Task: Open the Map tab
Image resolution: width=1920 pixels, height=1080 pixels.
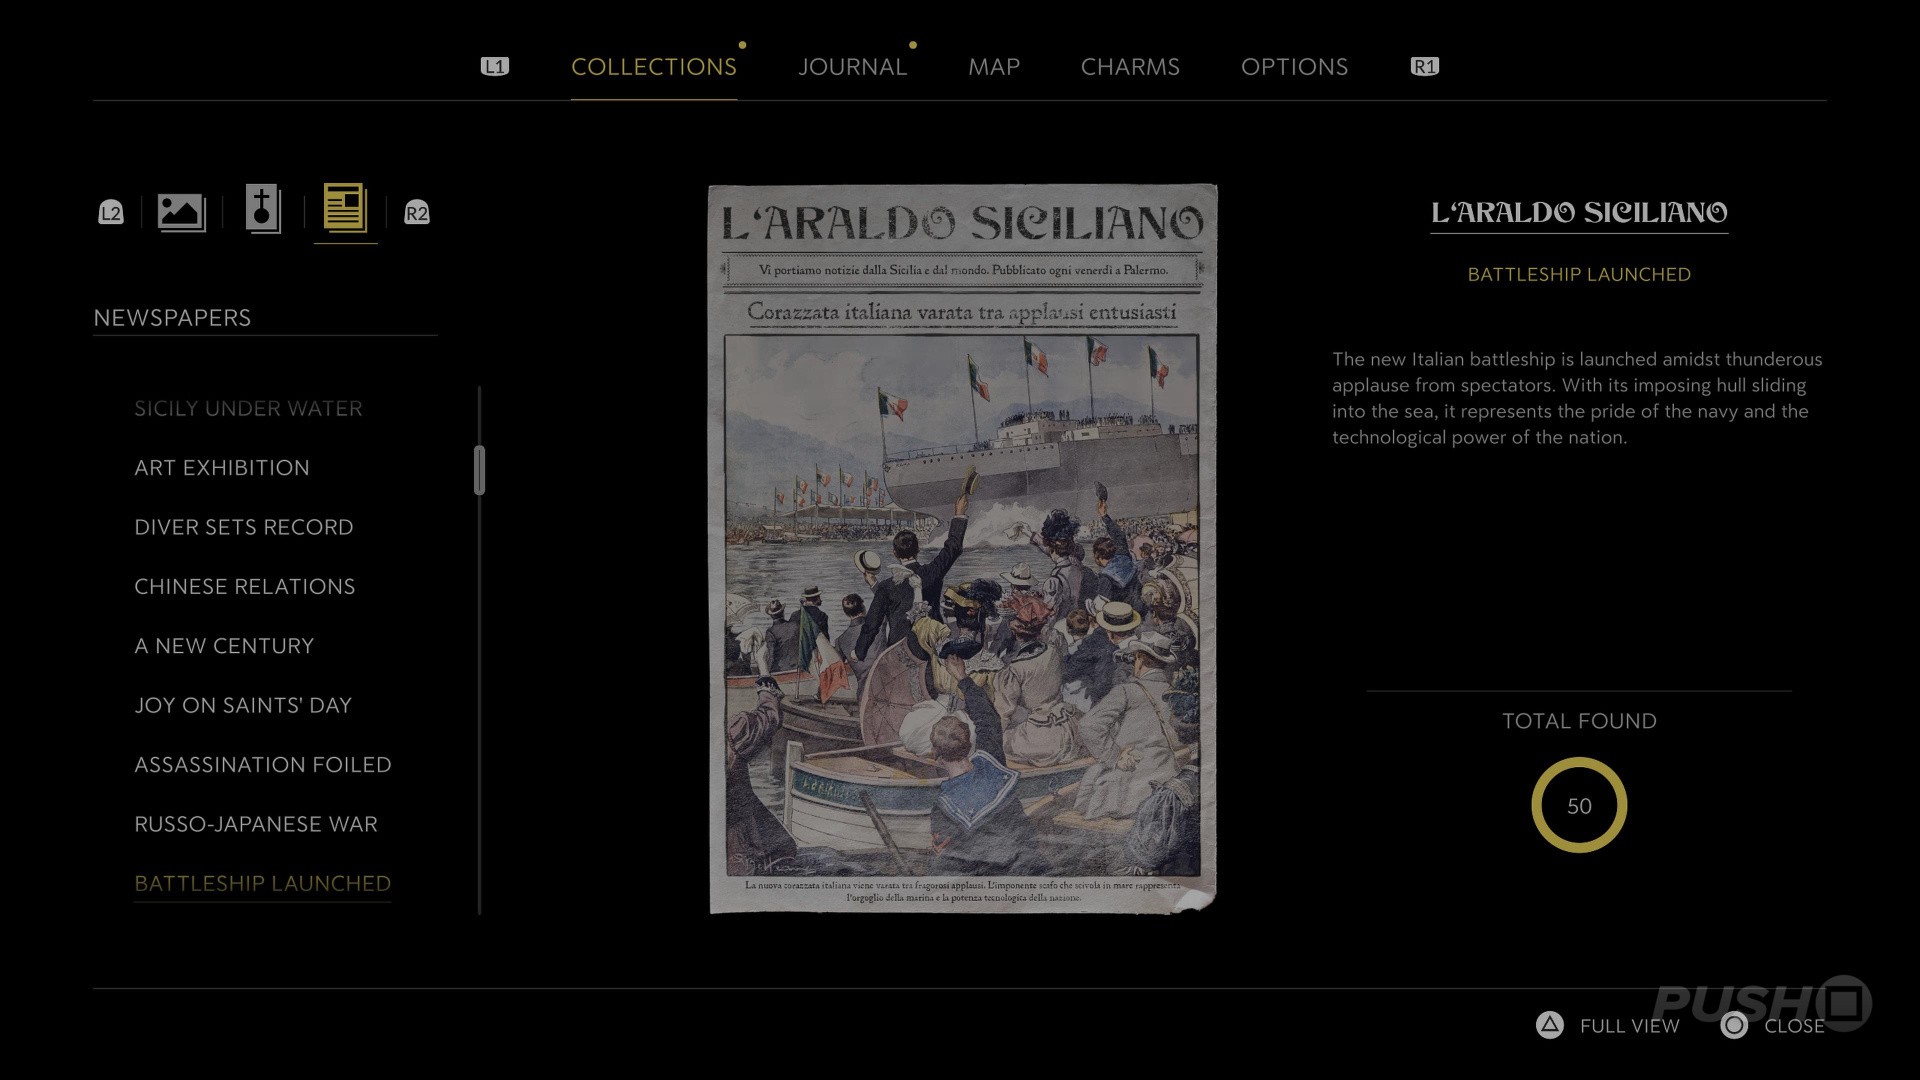Action: [993, 67]
